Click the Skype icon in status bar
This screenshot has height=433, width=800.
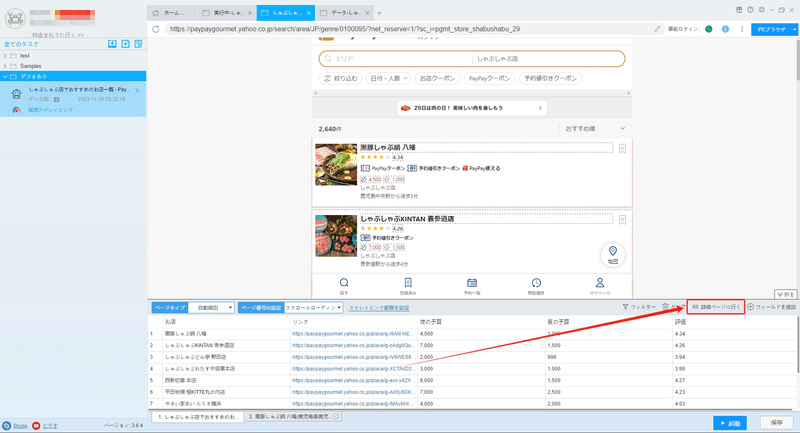(7, 425)
